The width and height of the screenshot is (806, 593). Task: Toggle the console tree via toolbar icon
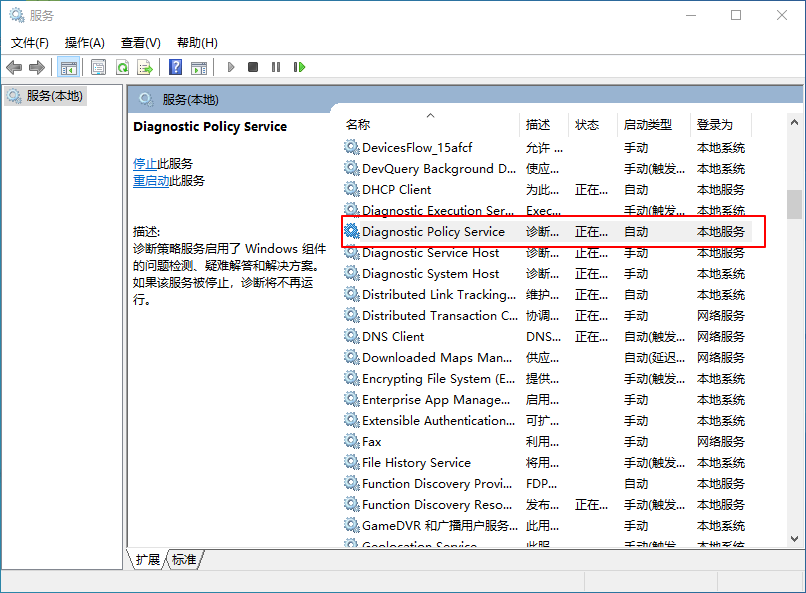[x=68, y=67]
